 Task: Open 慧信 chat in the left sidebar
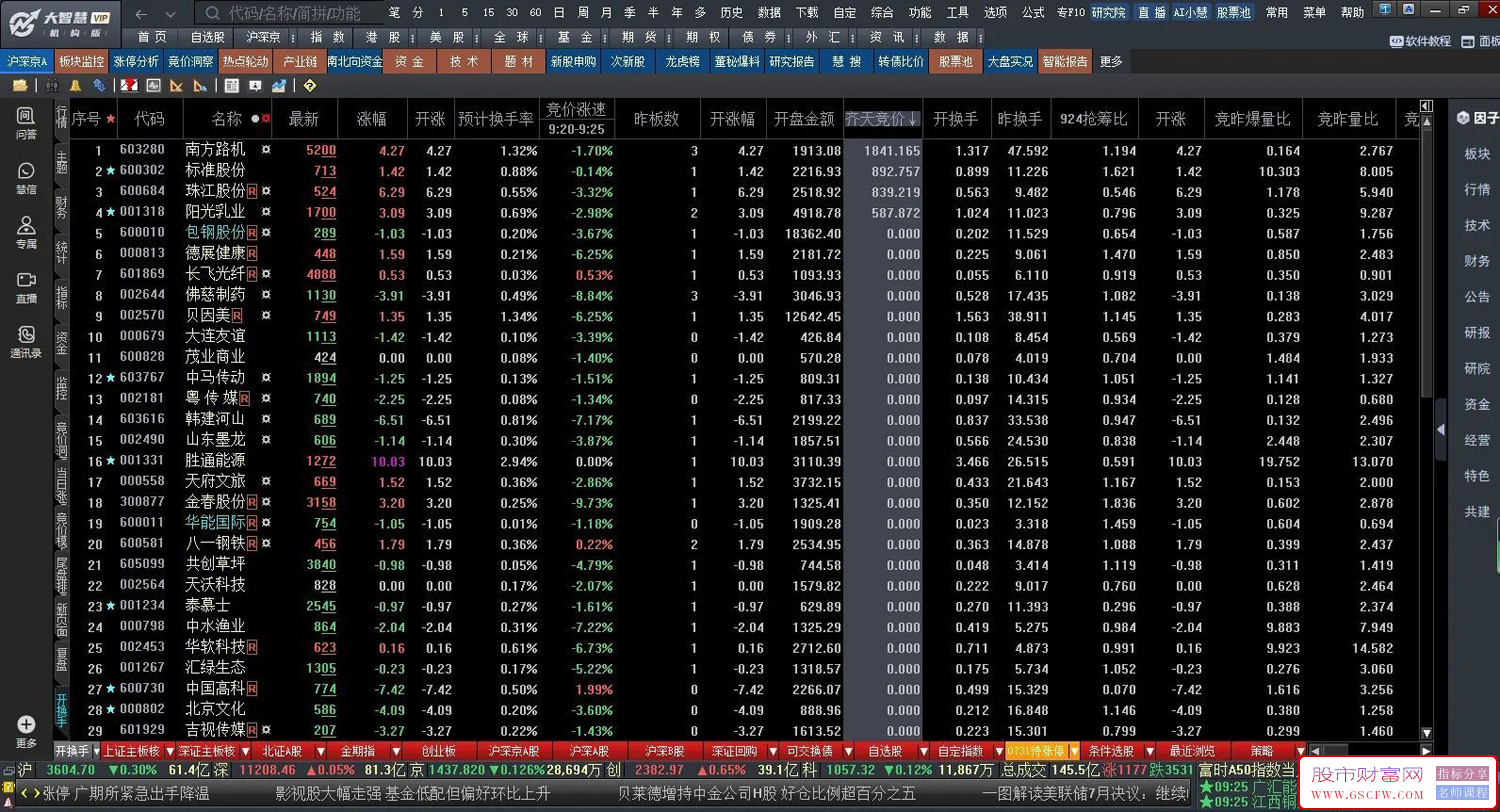[26, 178]
